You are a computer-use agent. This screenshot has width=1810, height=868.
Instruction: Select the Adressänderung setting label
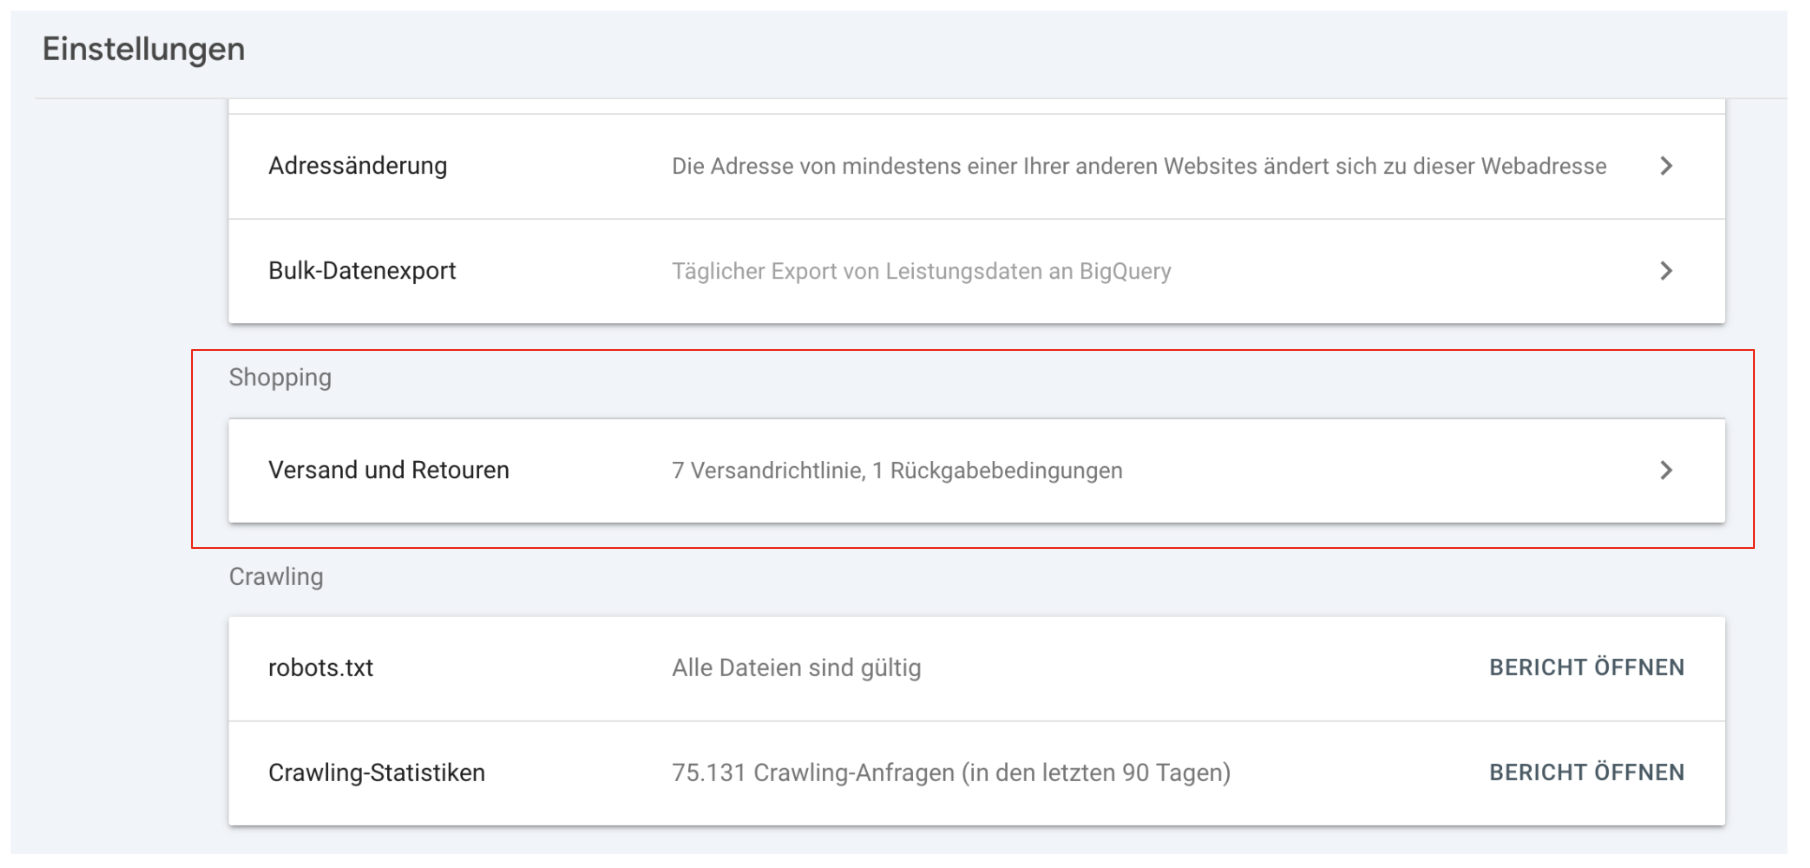357,166
